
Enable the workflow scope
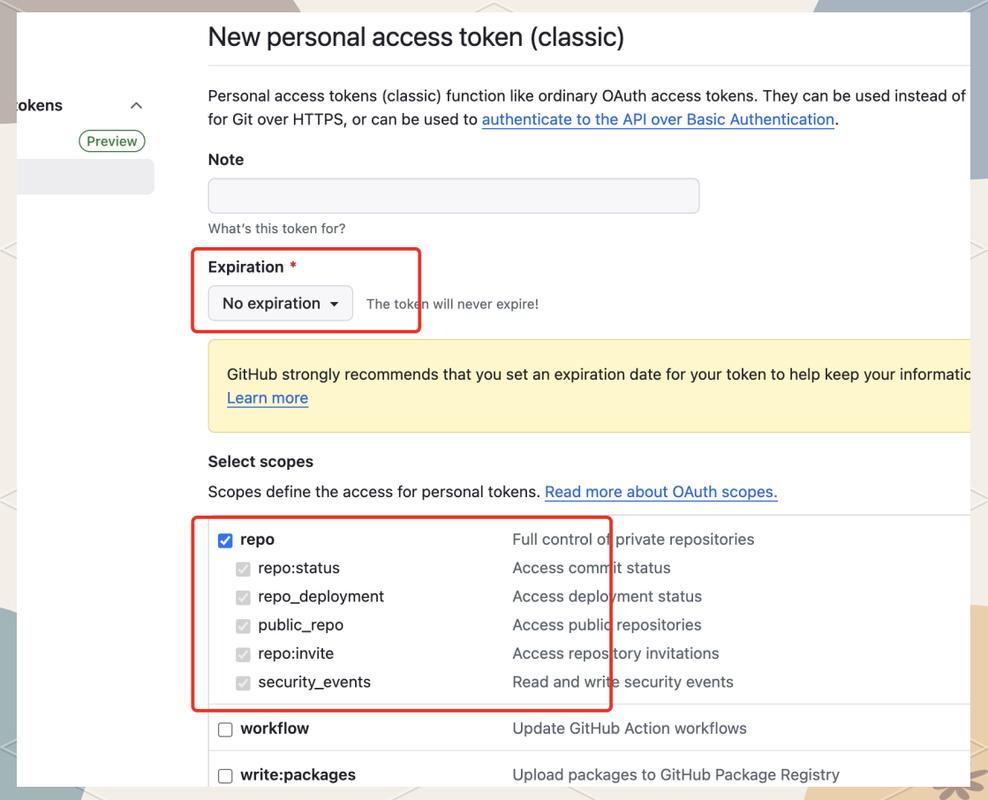[x=225, y=728]
